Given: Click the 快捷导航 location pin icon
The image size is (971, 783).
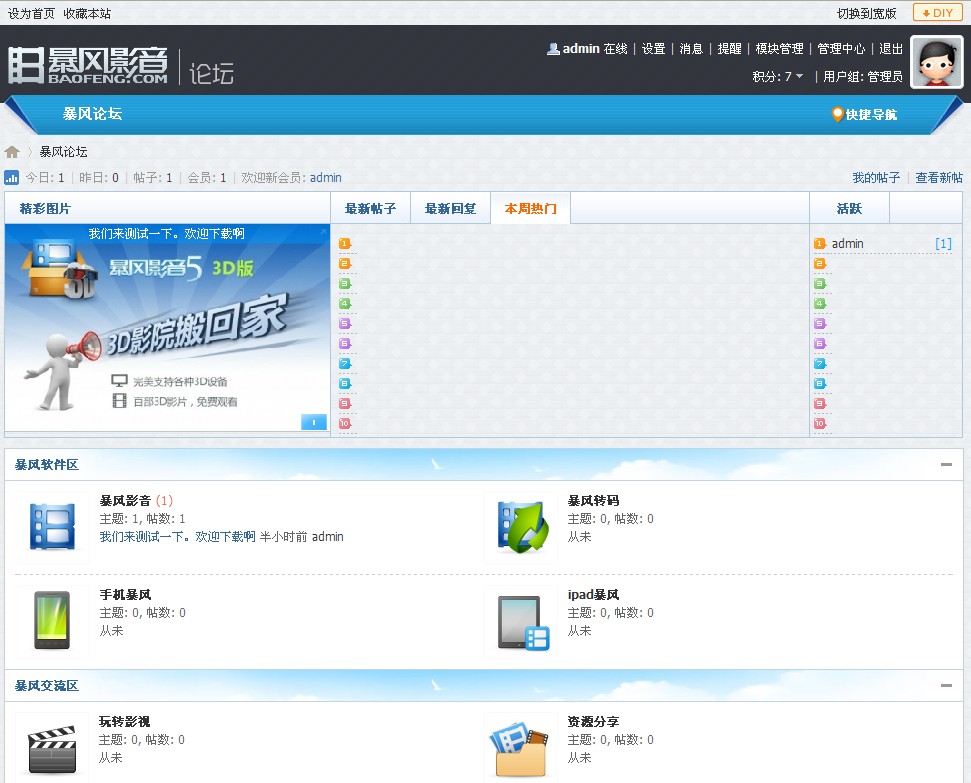Looking at the screenshot, I should point(837,114).
